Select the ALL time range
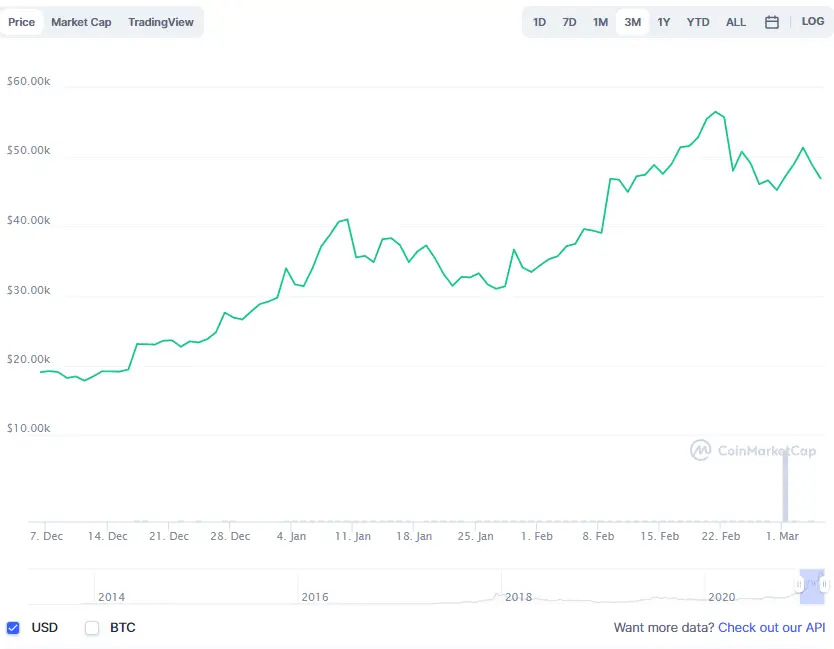834x649 pixels. coord(736,22)
